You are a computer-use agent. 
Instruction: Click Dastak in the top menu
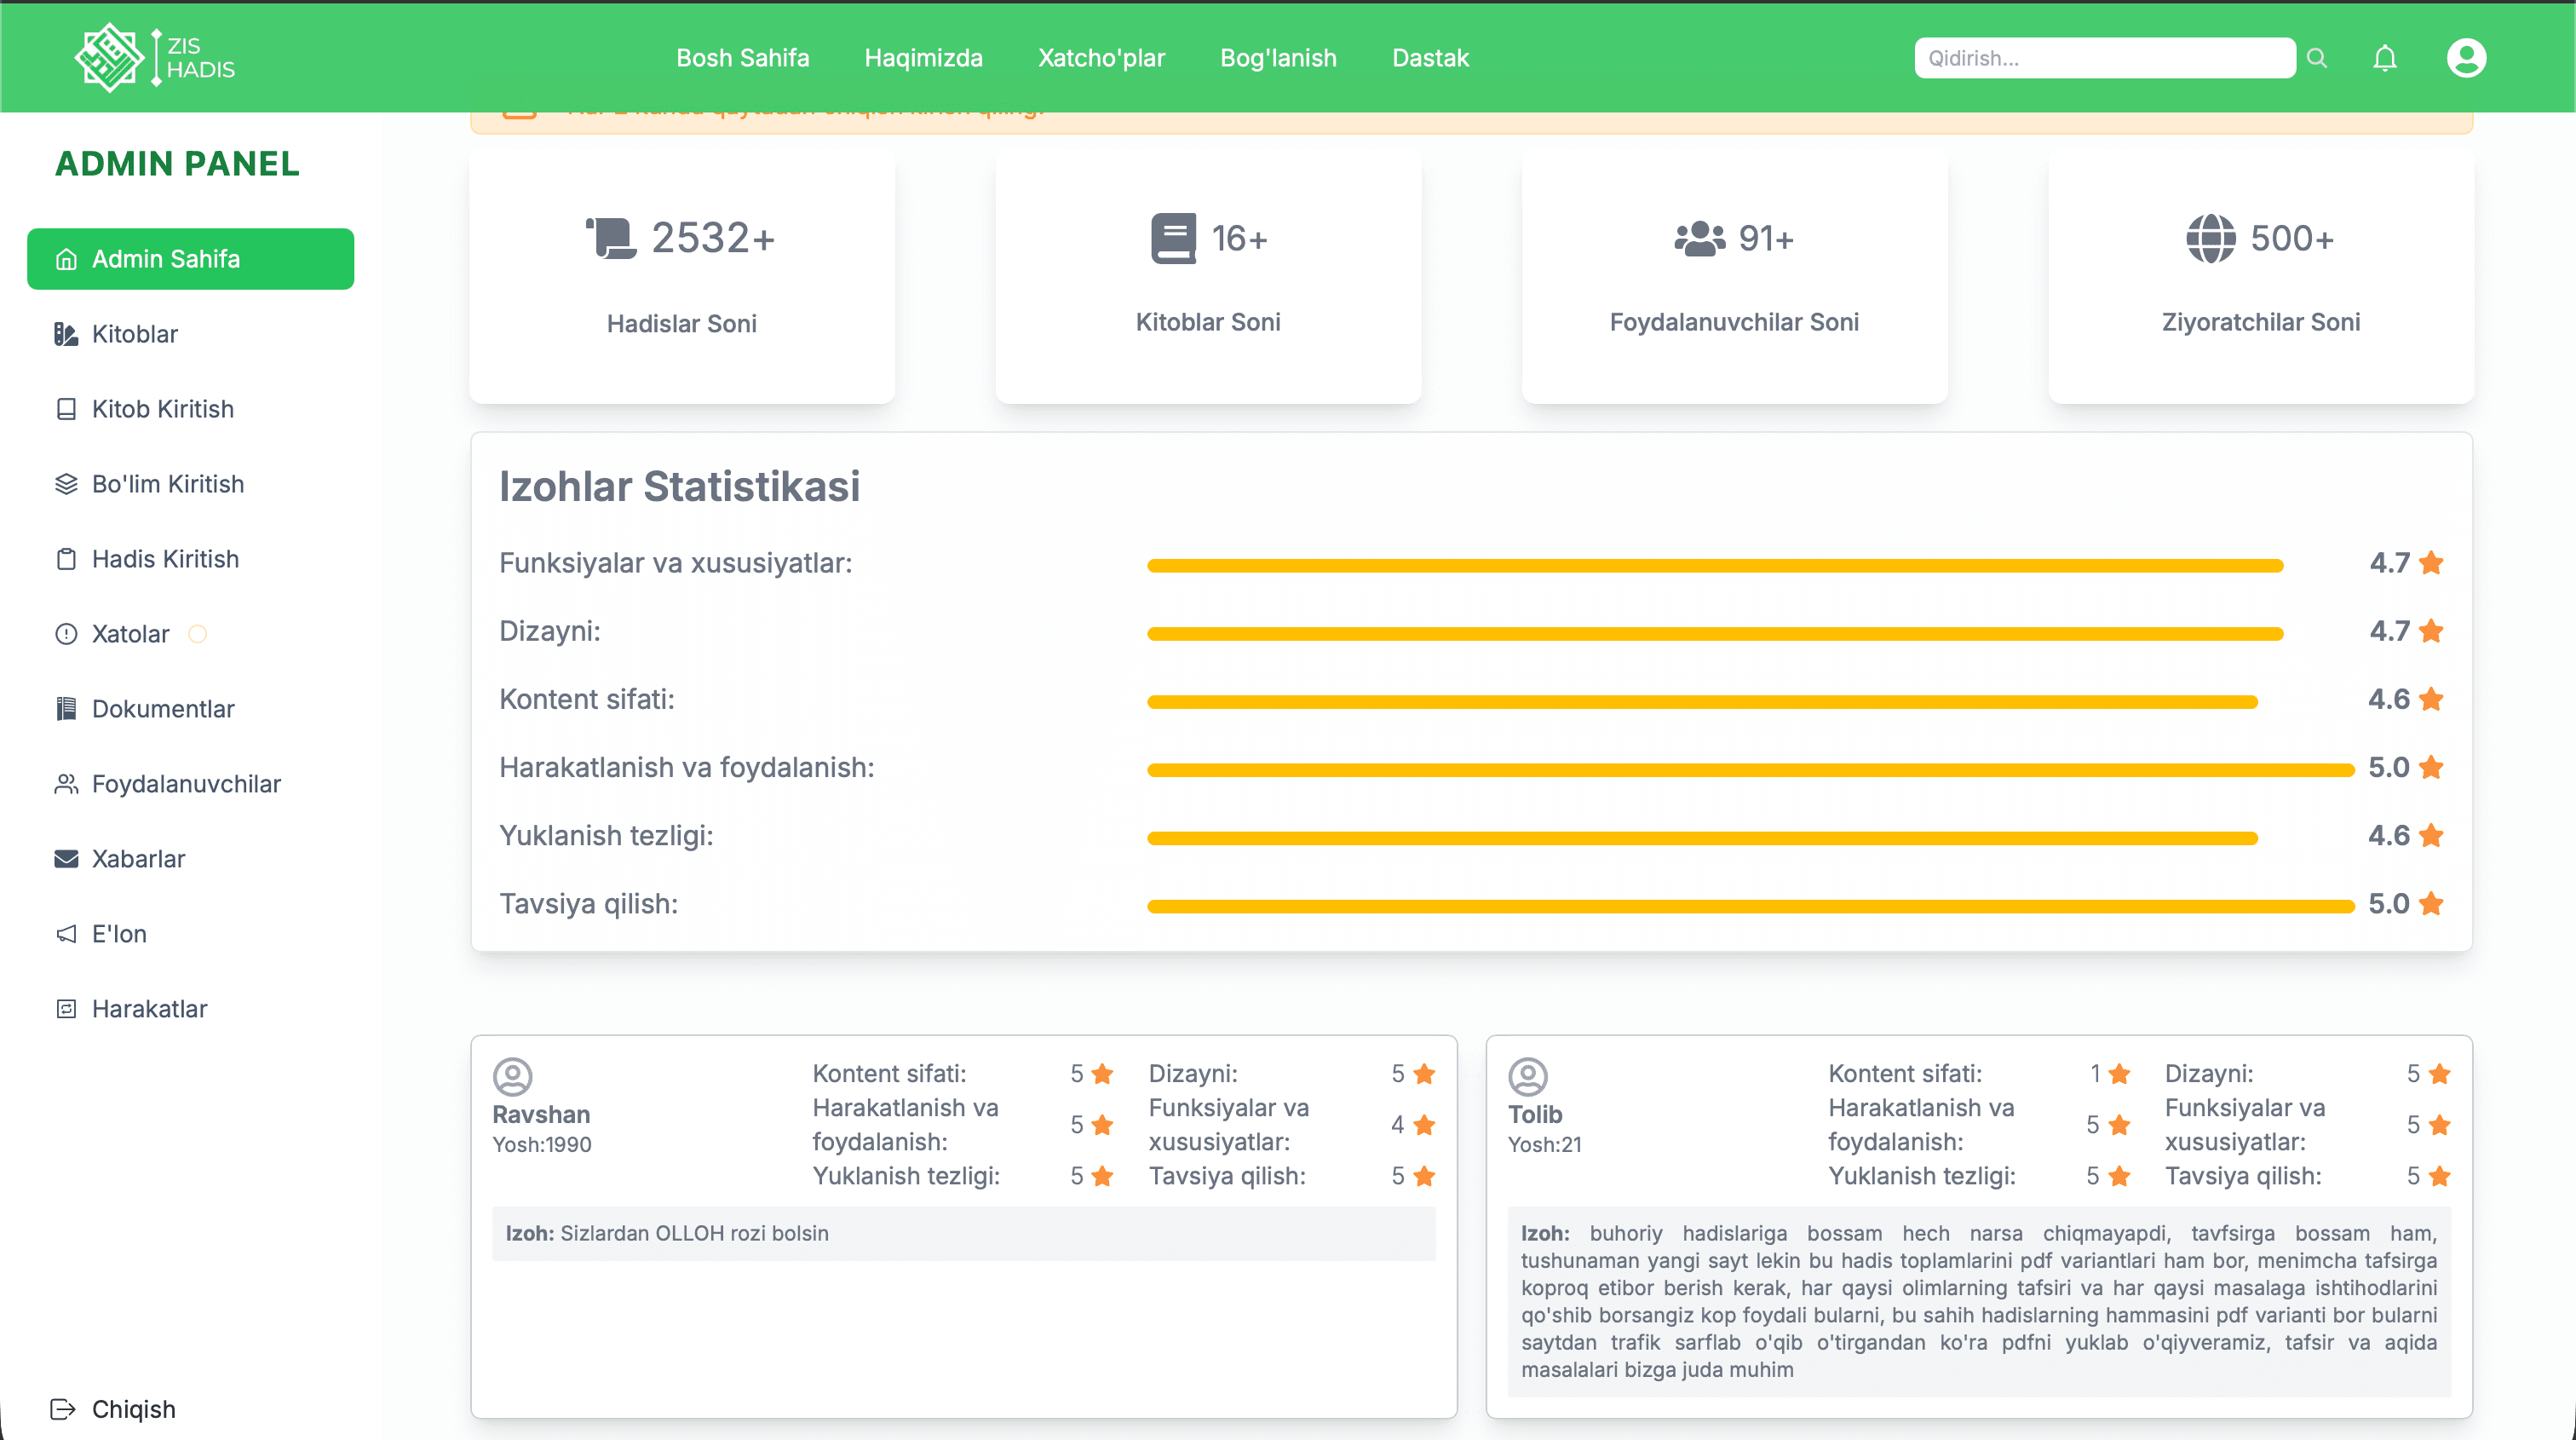pyautogui.click(x=1430, y=57)
